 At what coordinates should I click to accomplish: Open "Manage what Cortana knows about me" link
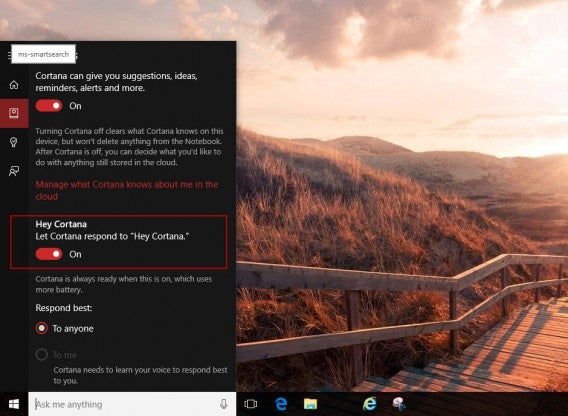tap(127, 190)
